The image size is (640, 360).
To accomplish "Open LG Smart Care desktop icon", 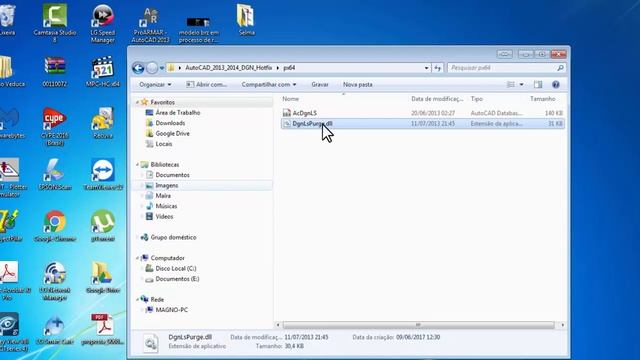I will pyautogui.click(x=54, y=330).
